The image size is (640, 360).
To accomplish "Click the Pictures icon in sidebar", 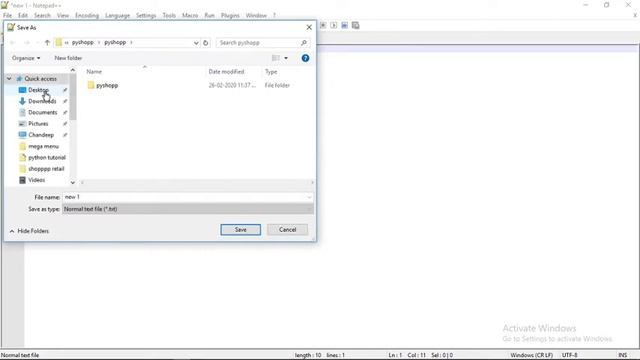I will 22,124.
